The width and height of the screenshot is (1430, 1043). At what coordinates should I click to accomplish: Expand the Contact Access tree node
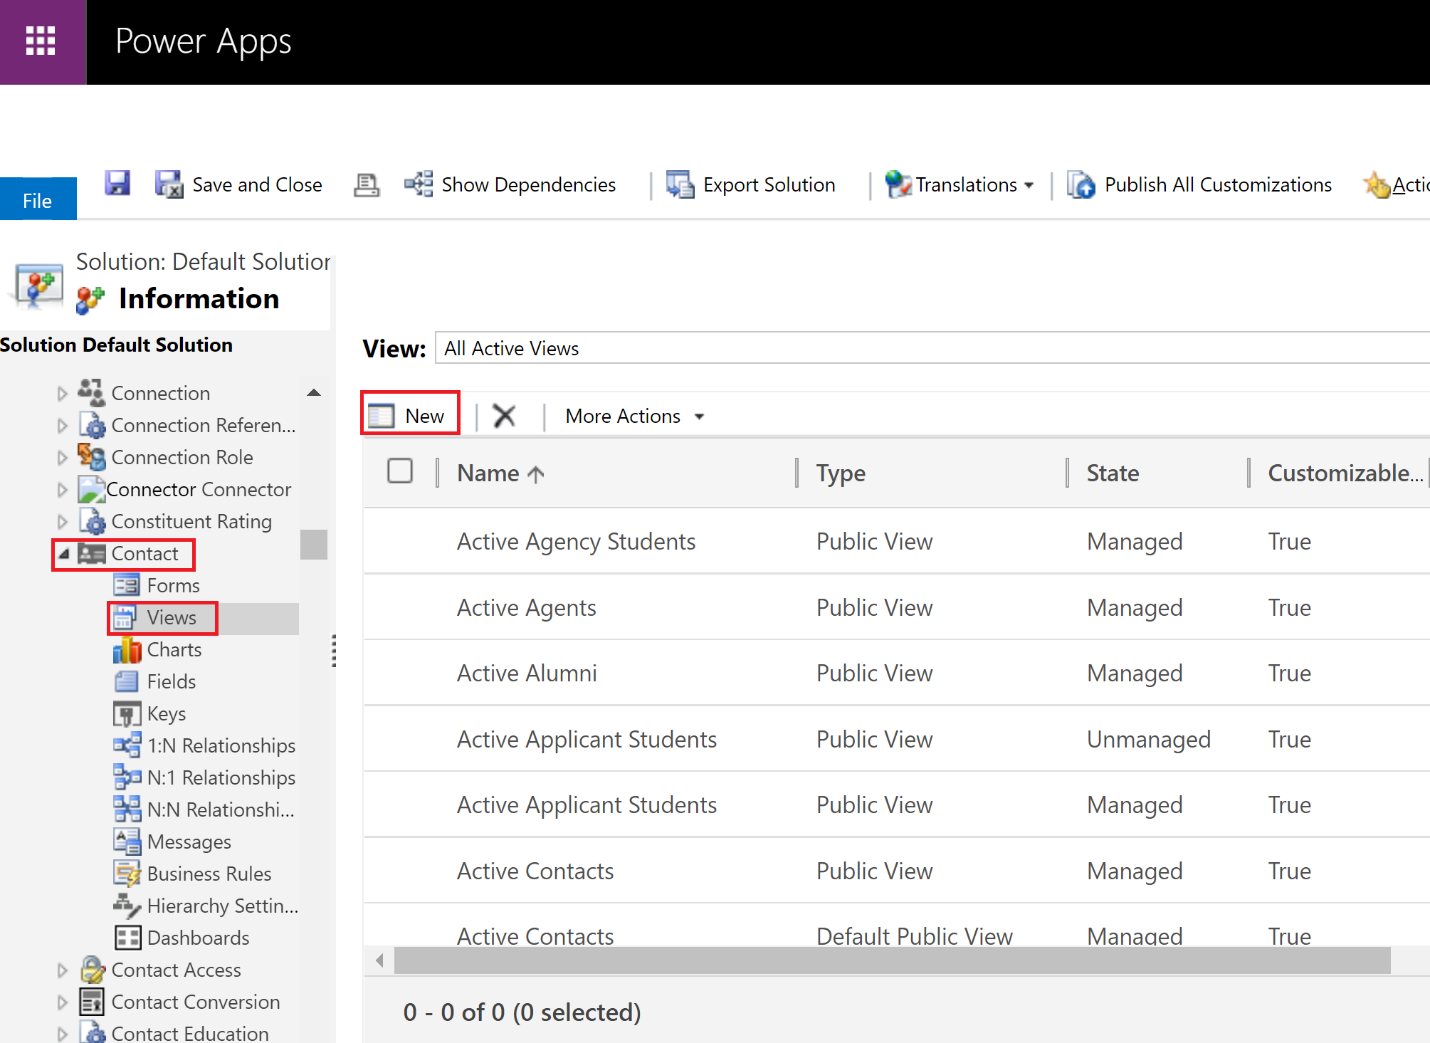click(x=62, y=970)
